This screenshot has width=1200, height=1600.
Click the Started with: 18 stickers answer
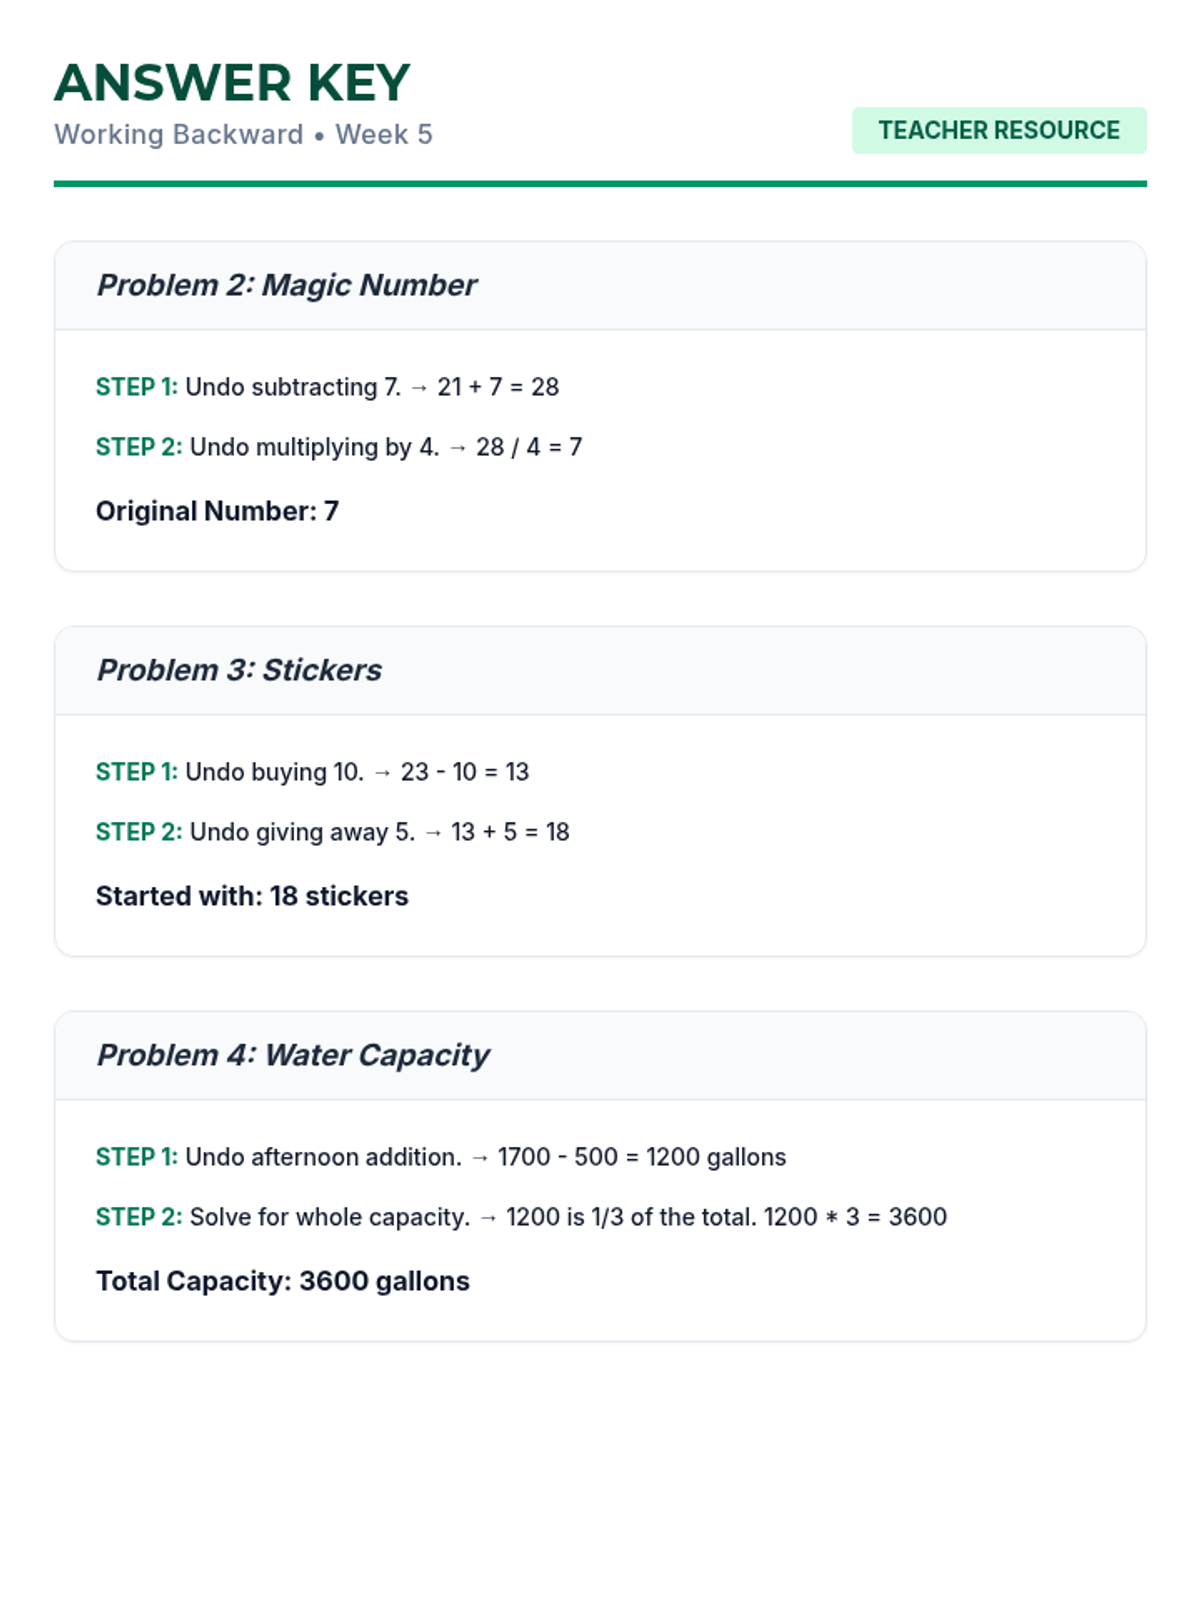[x=252, y=896]
